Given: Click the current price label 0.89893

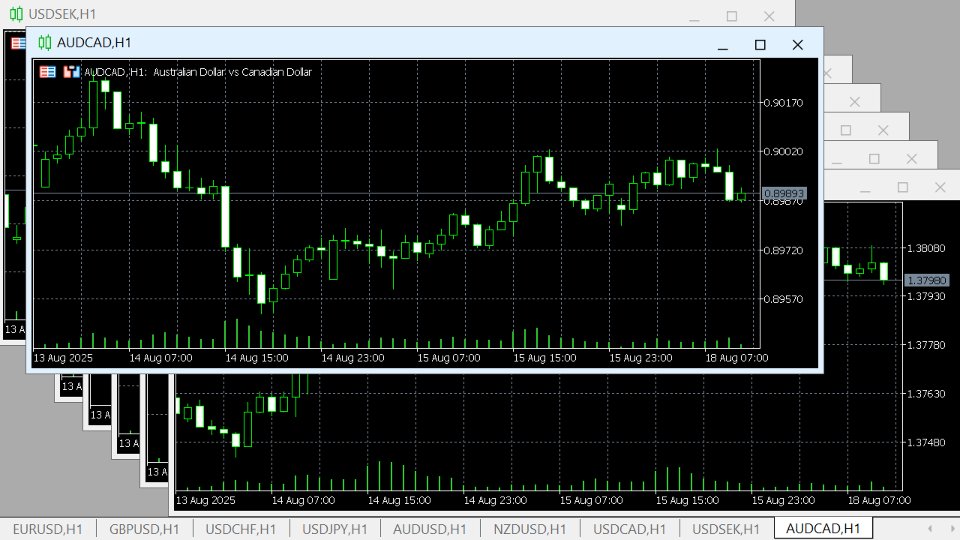Looking at the screenshot, I should (784, 193).
